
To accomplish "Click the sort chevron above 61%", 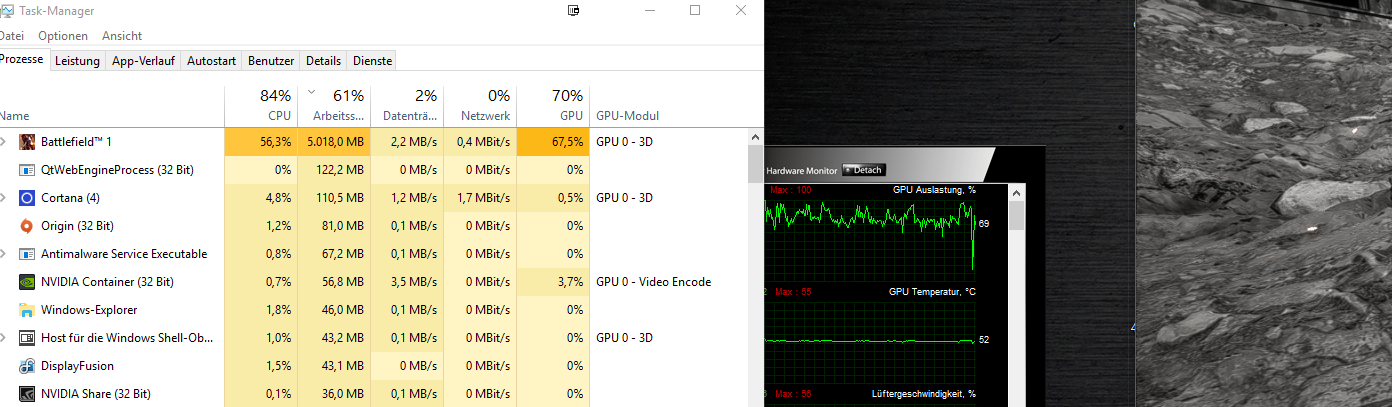I will tap(311, 91).
